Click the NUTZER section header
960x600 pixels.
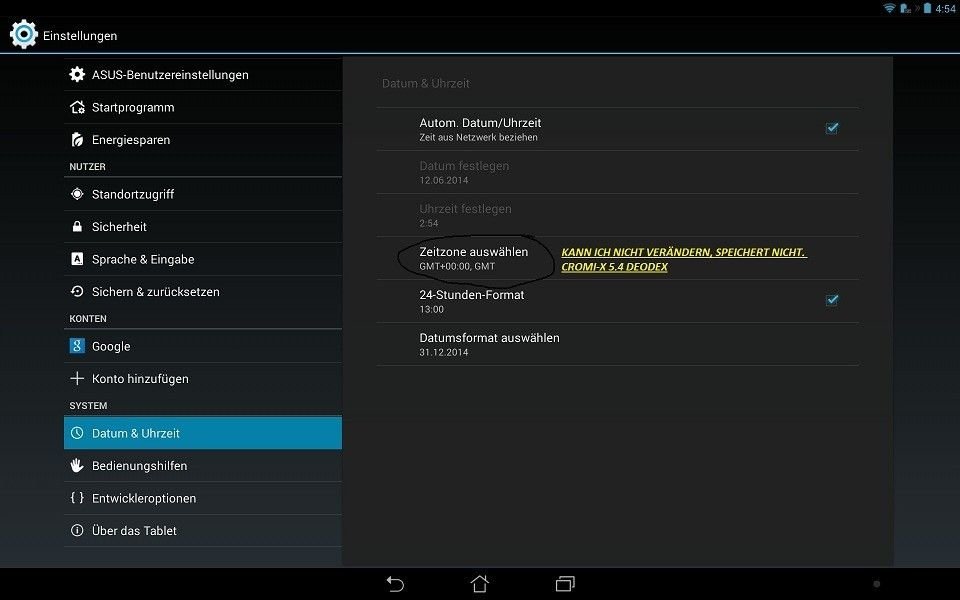point(87,167)
